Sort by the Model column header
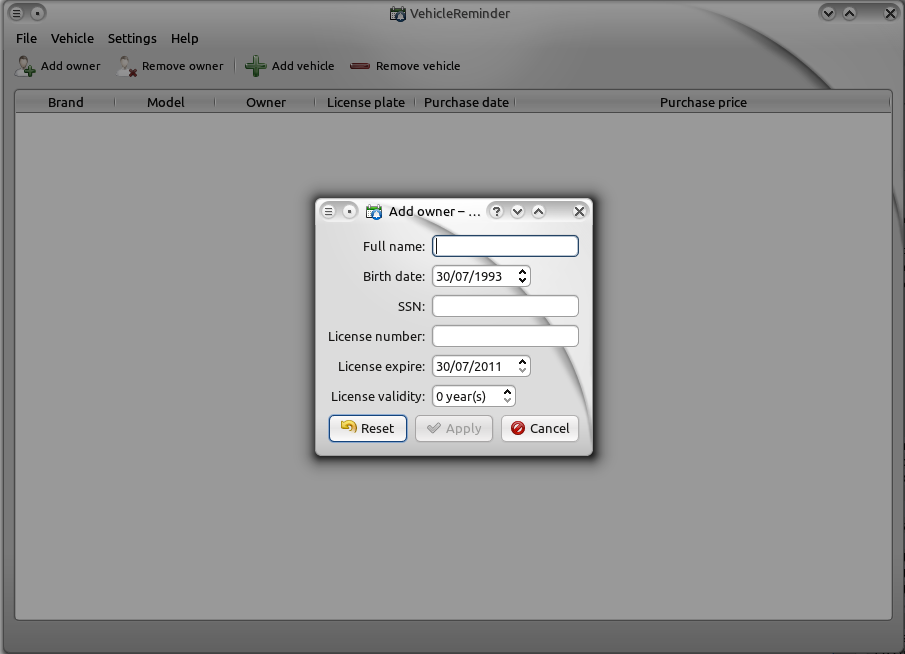This screenshot has width=905, height=654. click(x=165, y=103)
